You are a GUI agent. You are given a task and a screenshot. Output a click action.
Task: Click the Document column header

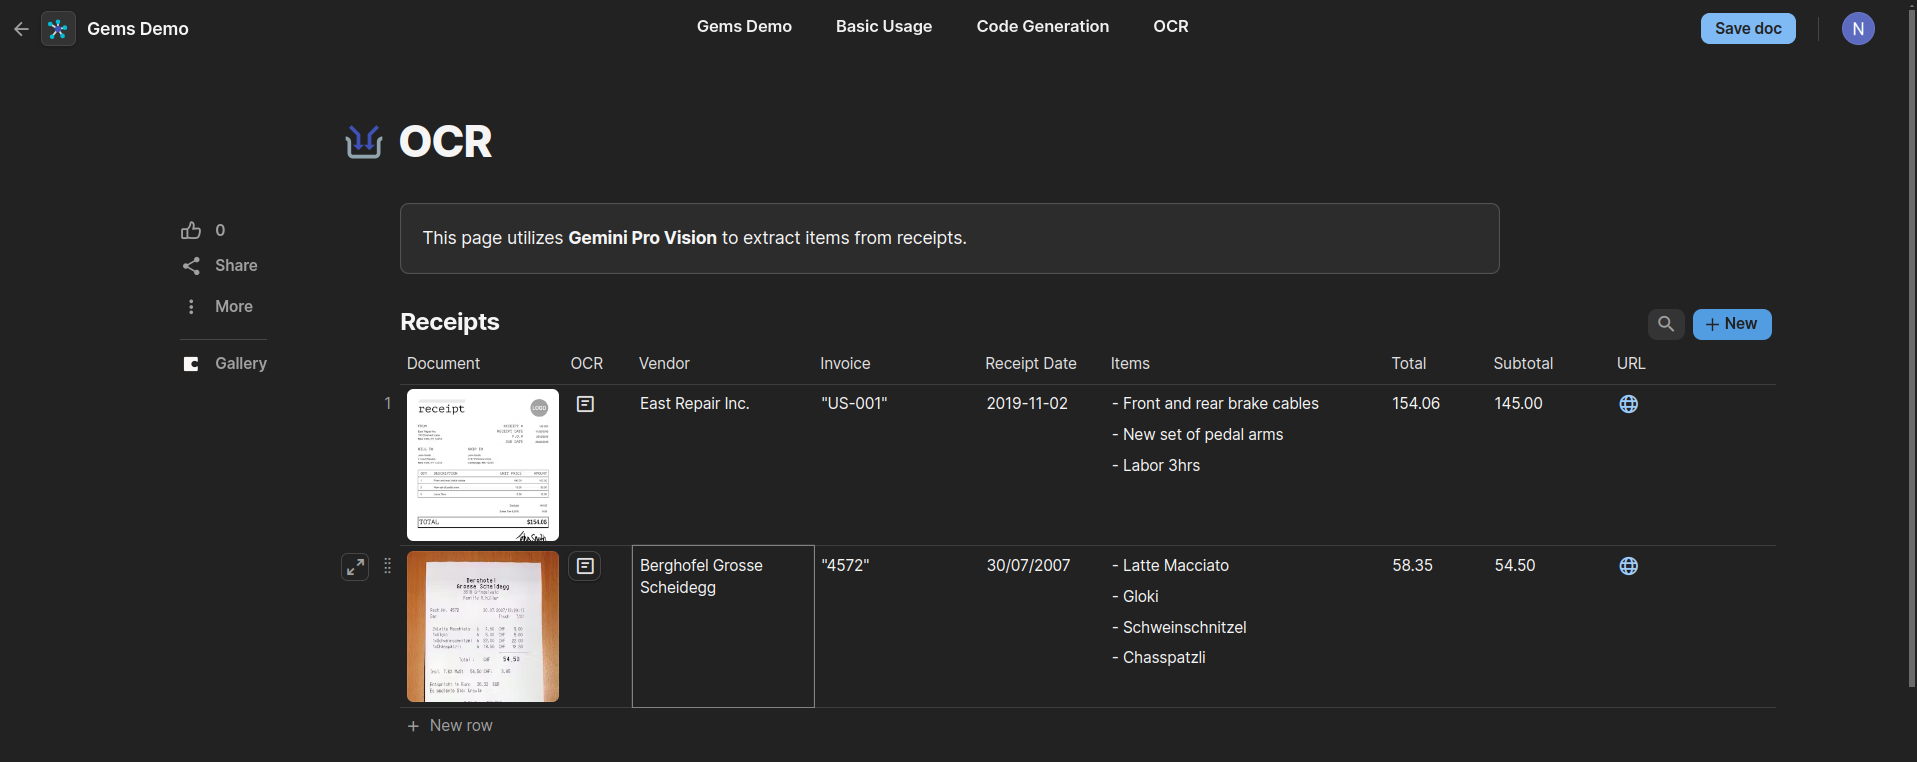(443, 364)
